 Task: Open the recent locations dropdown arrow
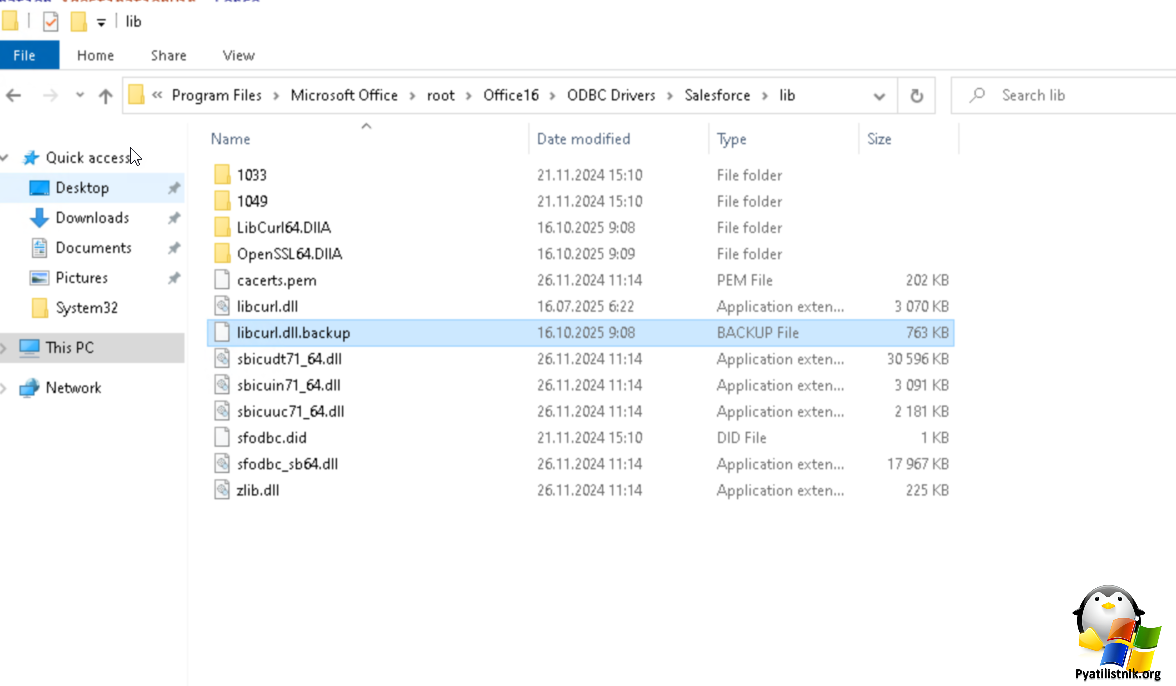[x=80, y=96]
